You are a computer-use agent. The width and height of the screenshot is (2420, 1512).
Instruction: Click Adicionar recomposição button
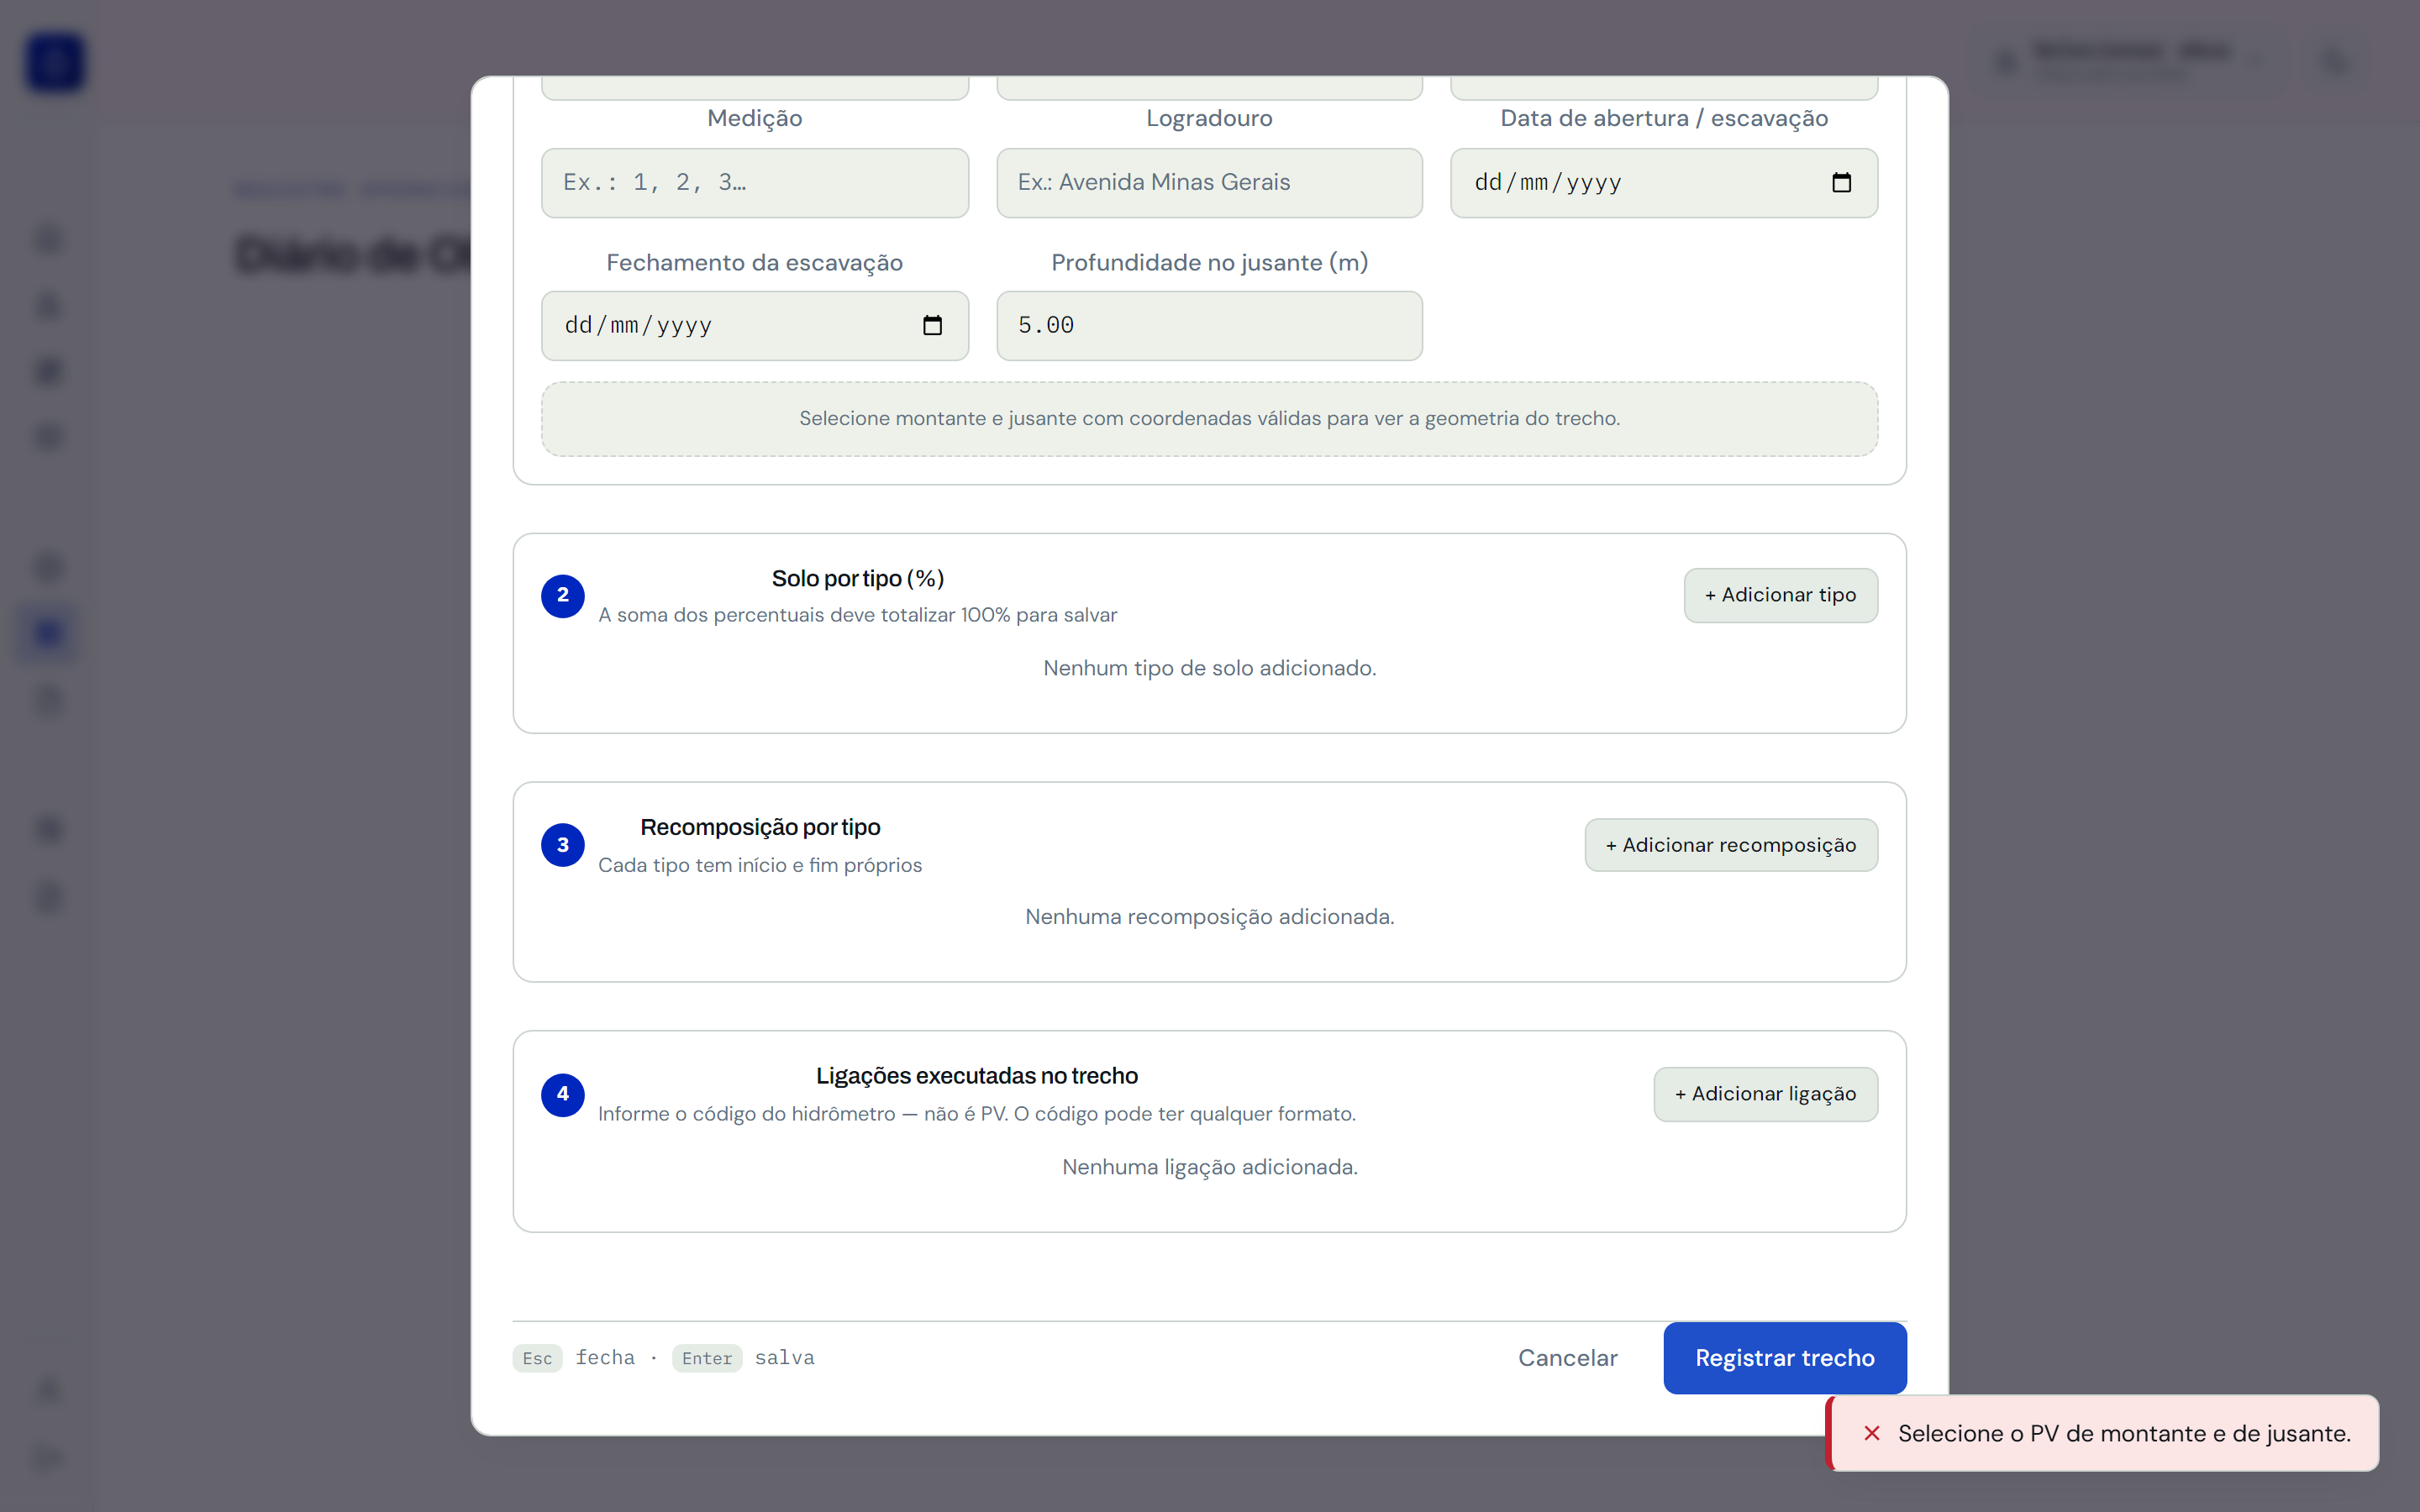pyautogui.click(x=1731, y=846)
